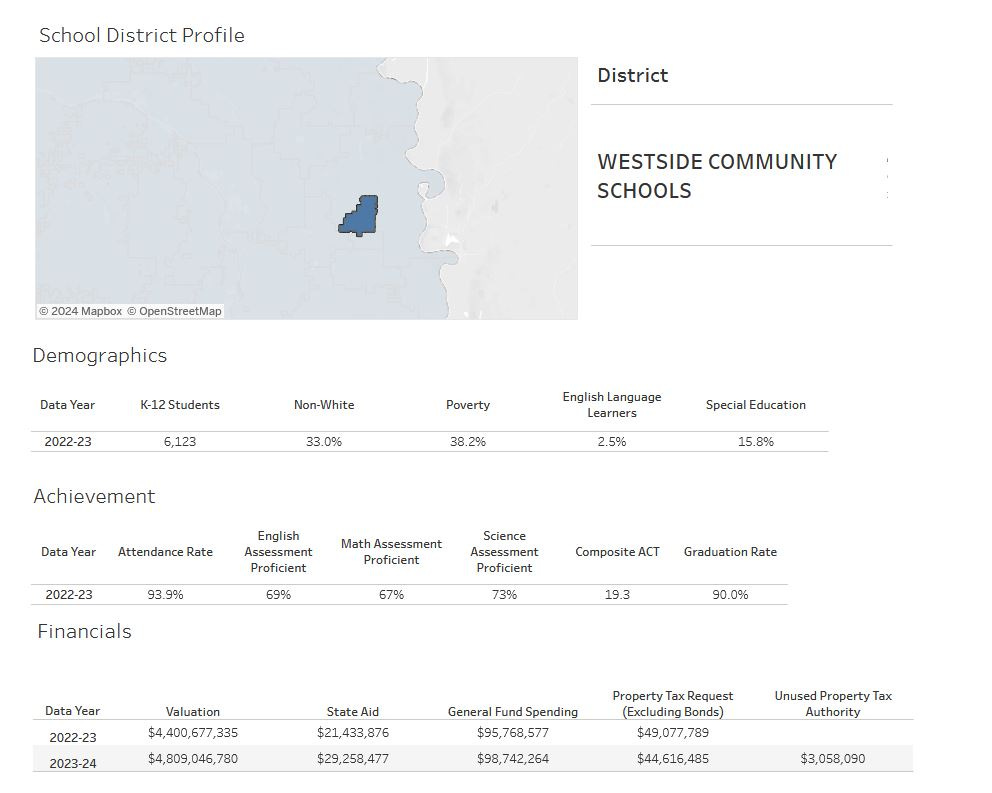Screen dimensions: 992x793
Task: Select the Non-White column header
Action: (324, 405)
